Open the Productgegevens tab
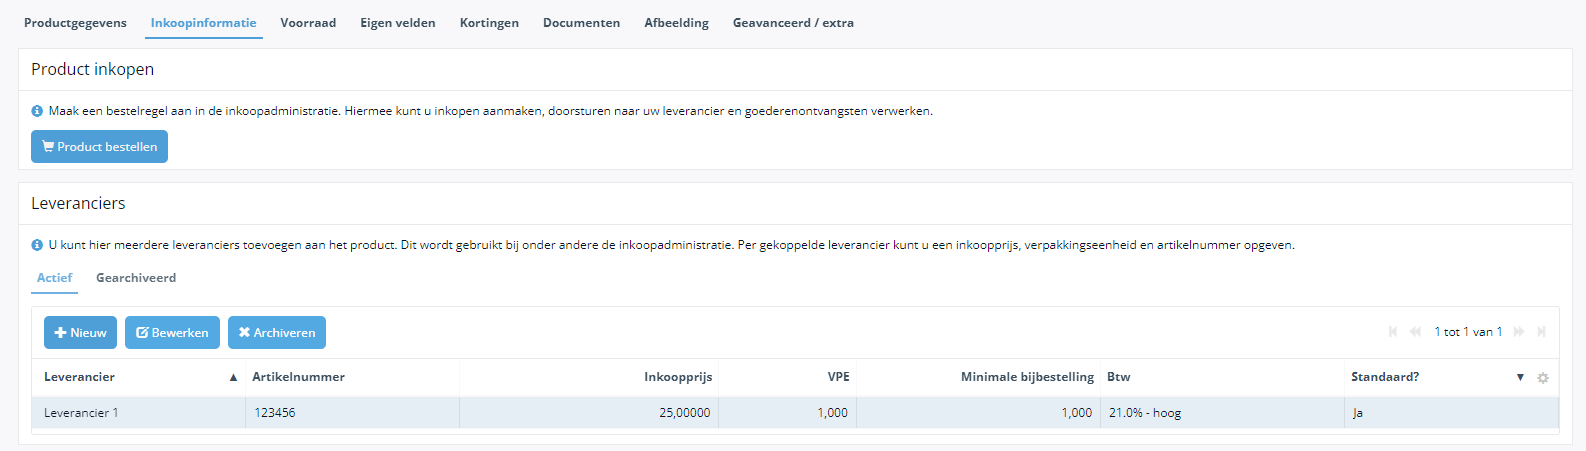The image size is (1586, 451). point(75,22)
